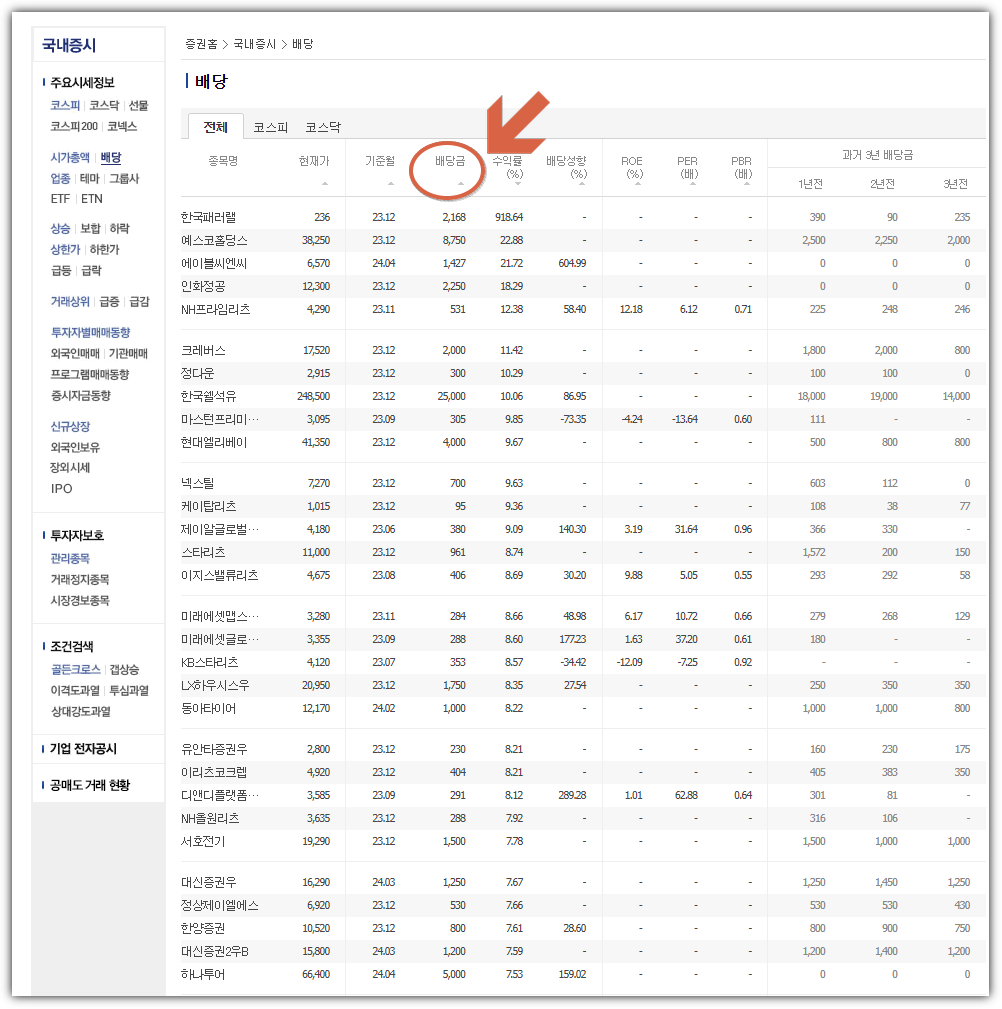Sort by 배당성향(%) column header
The height and width of the screenshot is (1009, 1002).
(566, 167)
